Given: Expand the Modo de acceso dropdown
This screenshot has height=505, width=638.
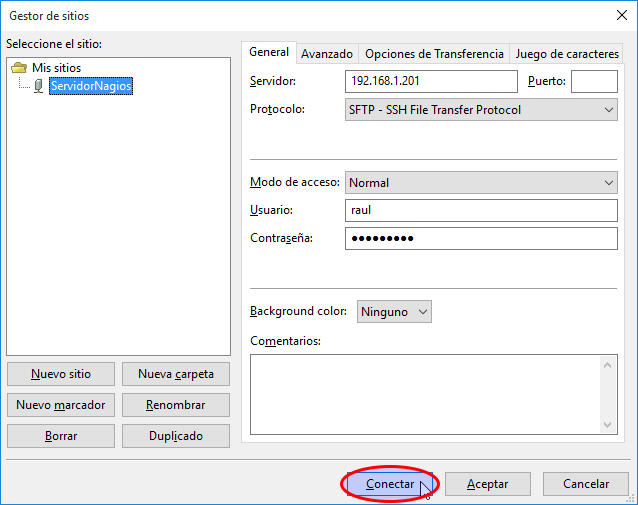Looking at the screenshot, I should point(481,183).
